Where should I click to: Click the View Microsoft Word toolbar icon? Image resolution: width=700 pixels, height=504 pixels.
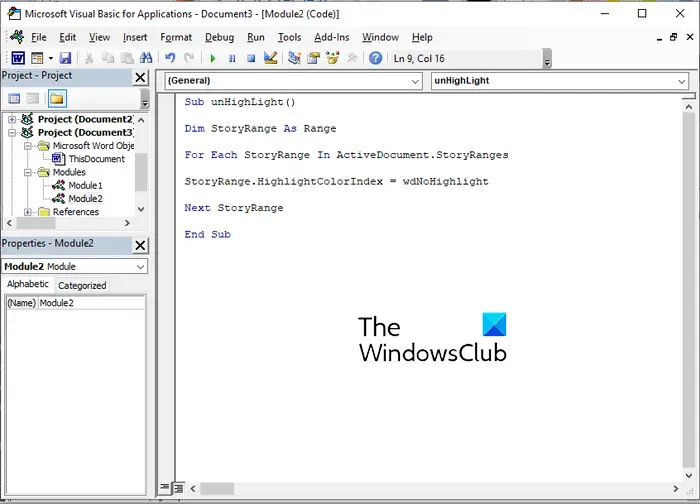(18, 58)
